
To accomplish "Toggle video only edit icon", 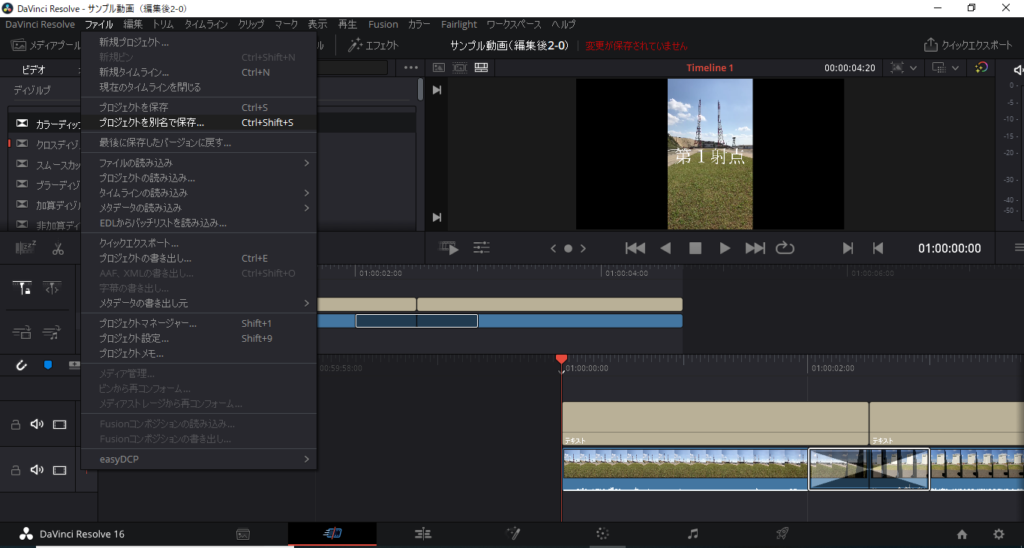I will pos(22,333).
